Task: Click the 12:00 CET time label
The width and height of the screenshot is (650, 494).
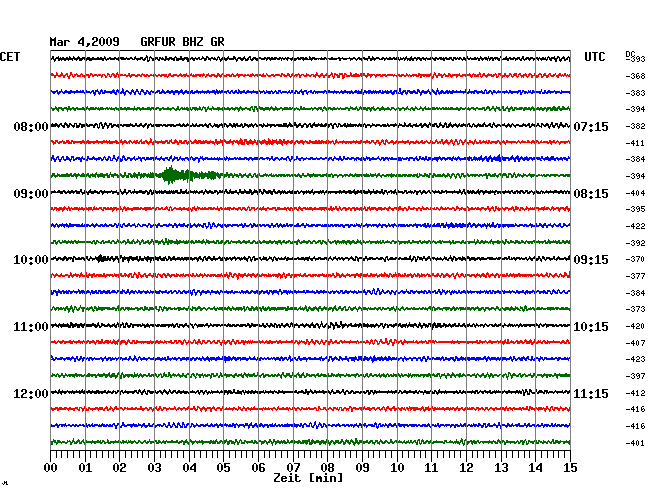Action: tap(31, 393)
